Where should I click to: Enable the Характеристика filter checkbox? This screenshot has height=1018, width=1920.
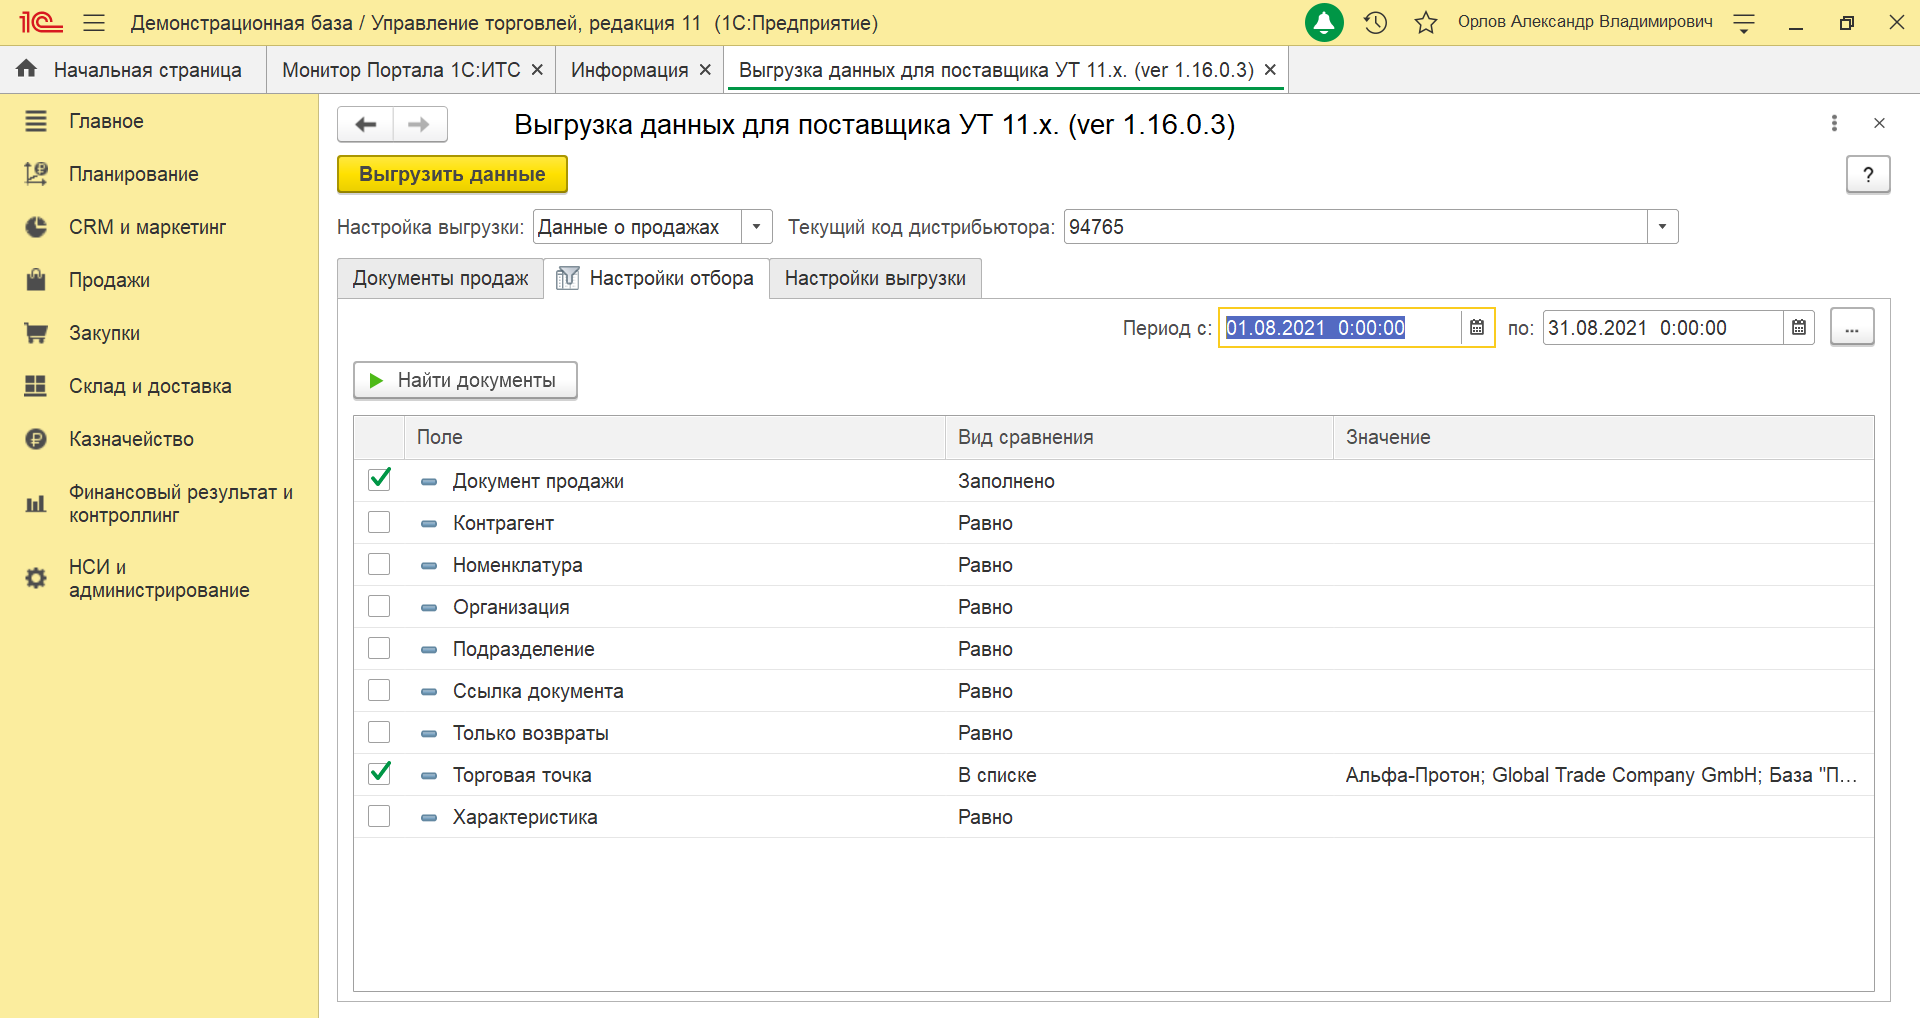coord(379,816)
